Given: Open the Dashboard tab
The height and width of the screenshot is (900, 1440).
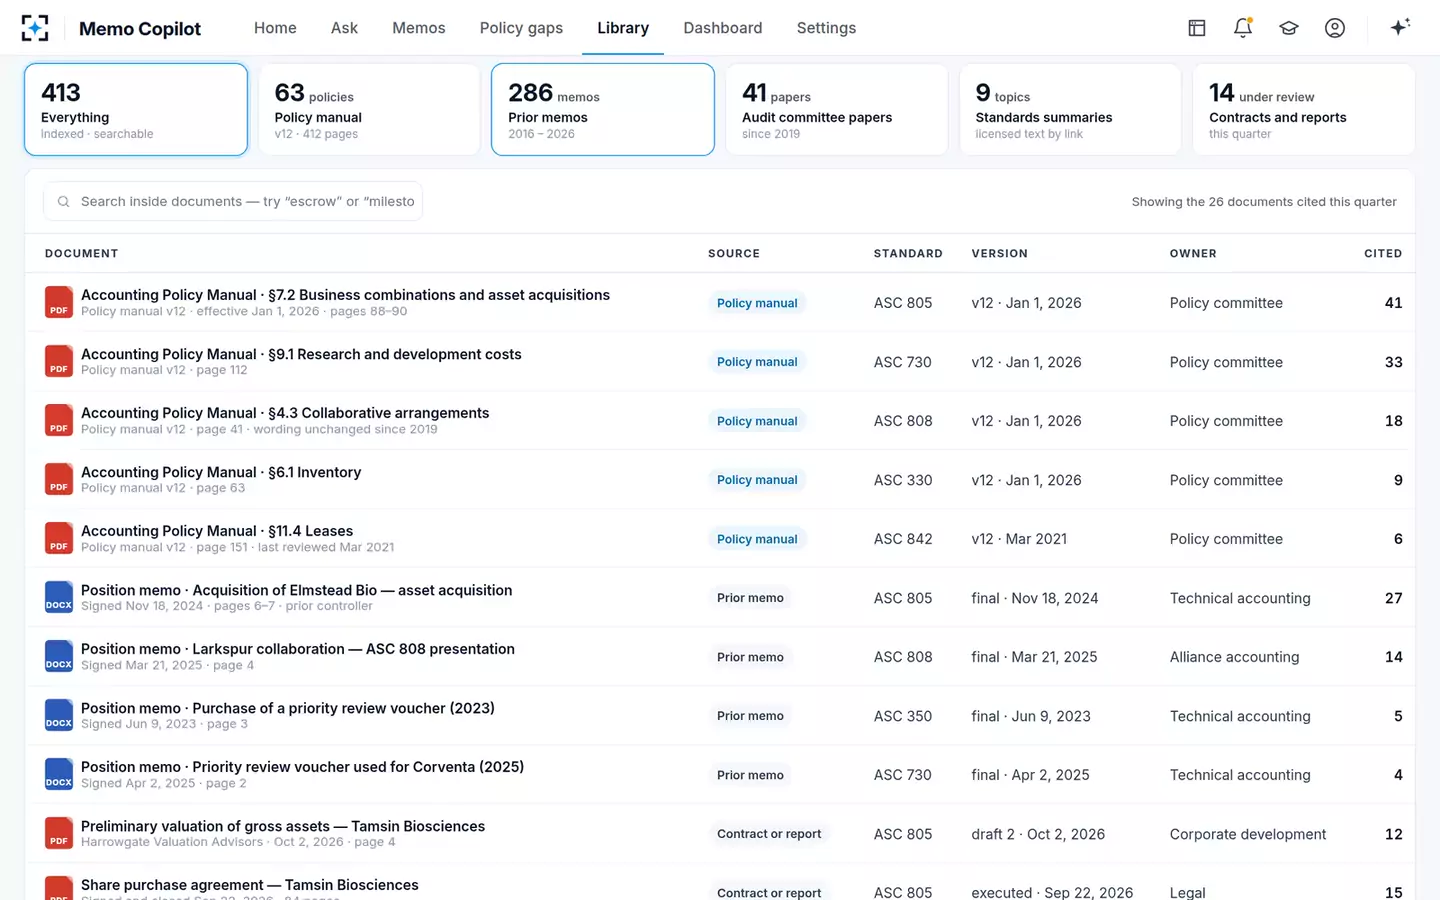Looking at the screenshot, I should click(x=723, y=28).
